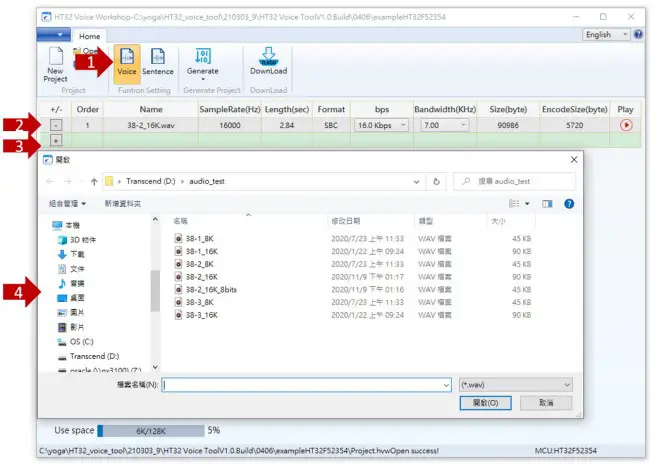Click the Open (O) button in dialog
The image size is (661, 469).
[x=486, y=403]
